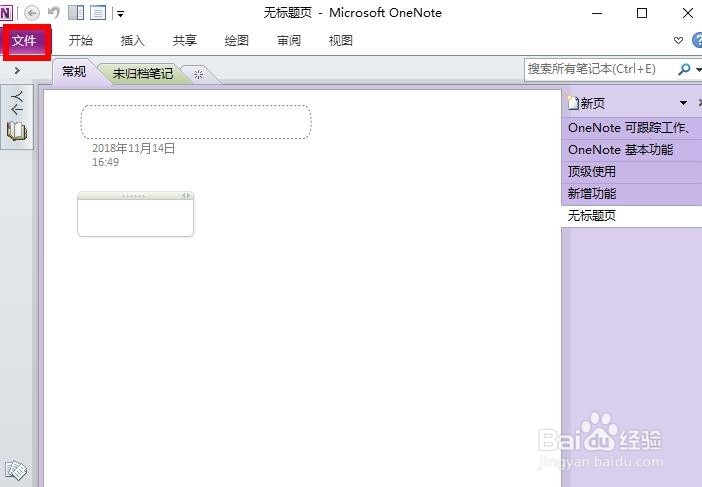Switch to the 审阅 ribbon tab

coord(289,41)
